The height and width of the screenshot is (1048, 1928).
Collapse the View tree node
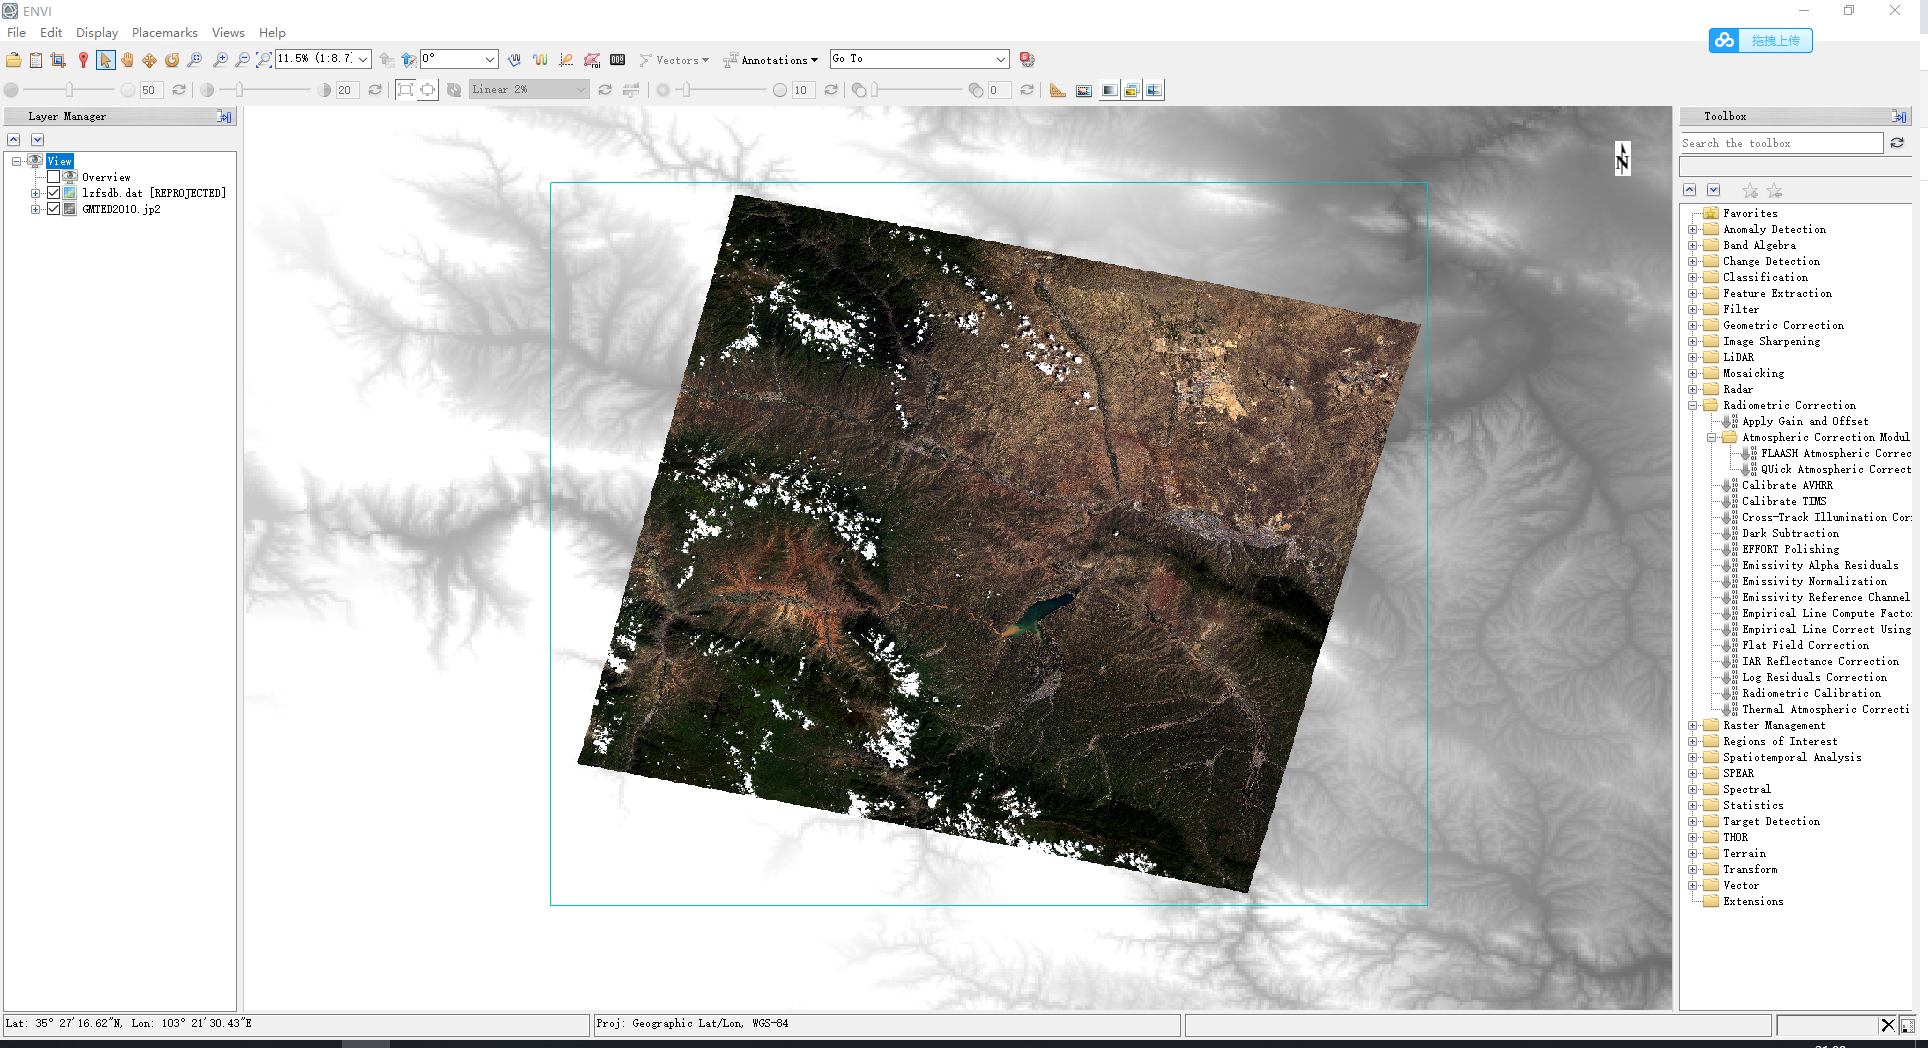tap(16, 161)
